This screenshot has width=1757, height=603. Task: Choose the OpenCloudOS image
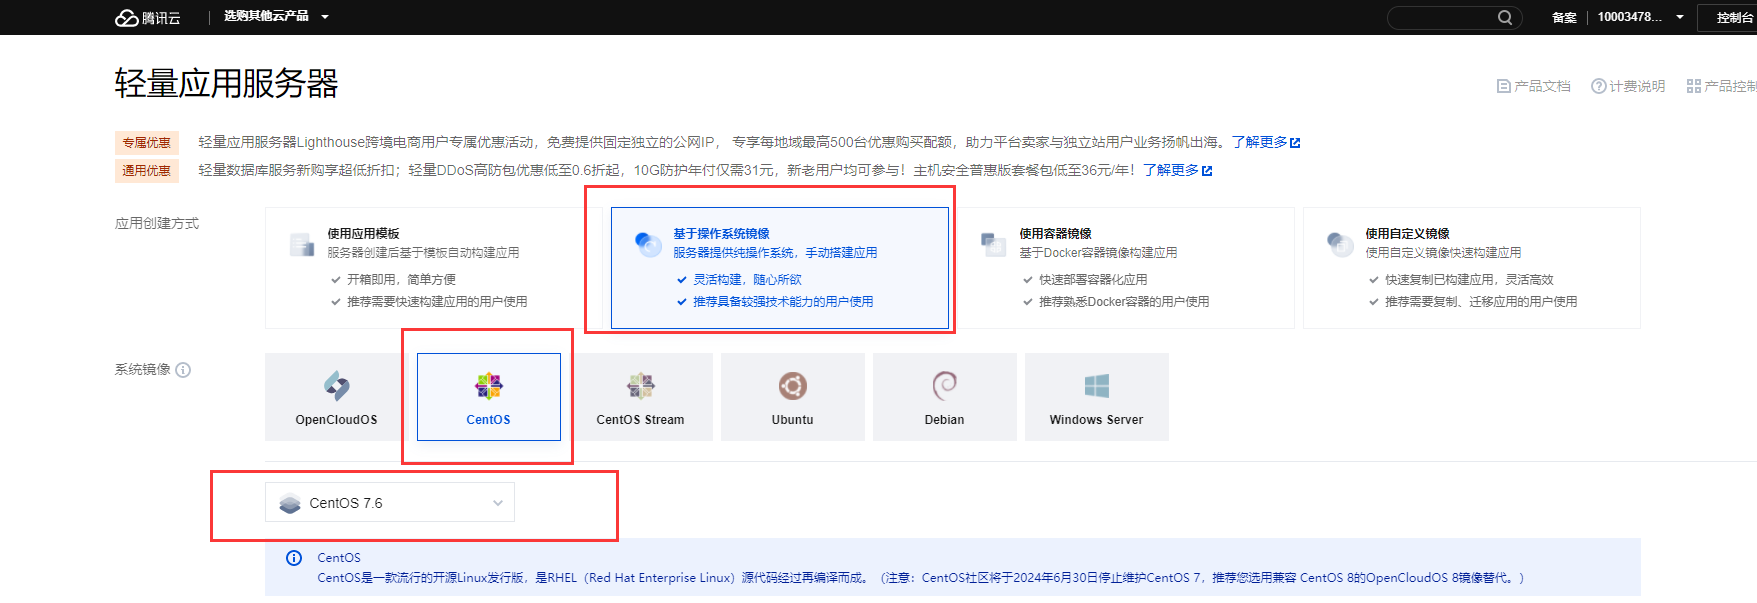click(x=337, y=397)
